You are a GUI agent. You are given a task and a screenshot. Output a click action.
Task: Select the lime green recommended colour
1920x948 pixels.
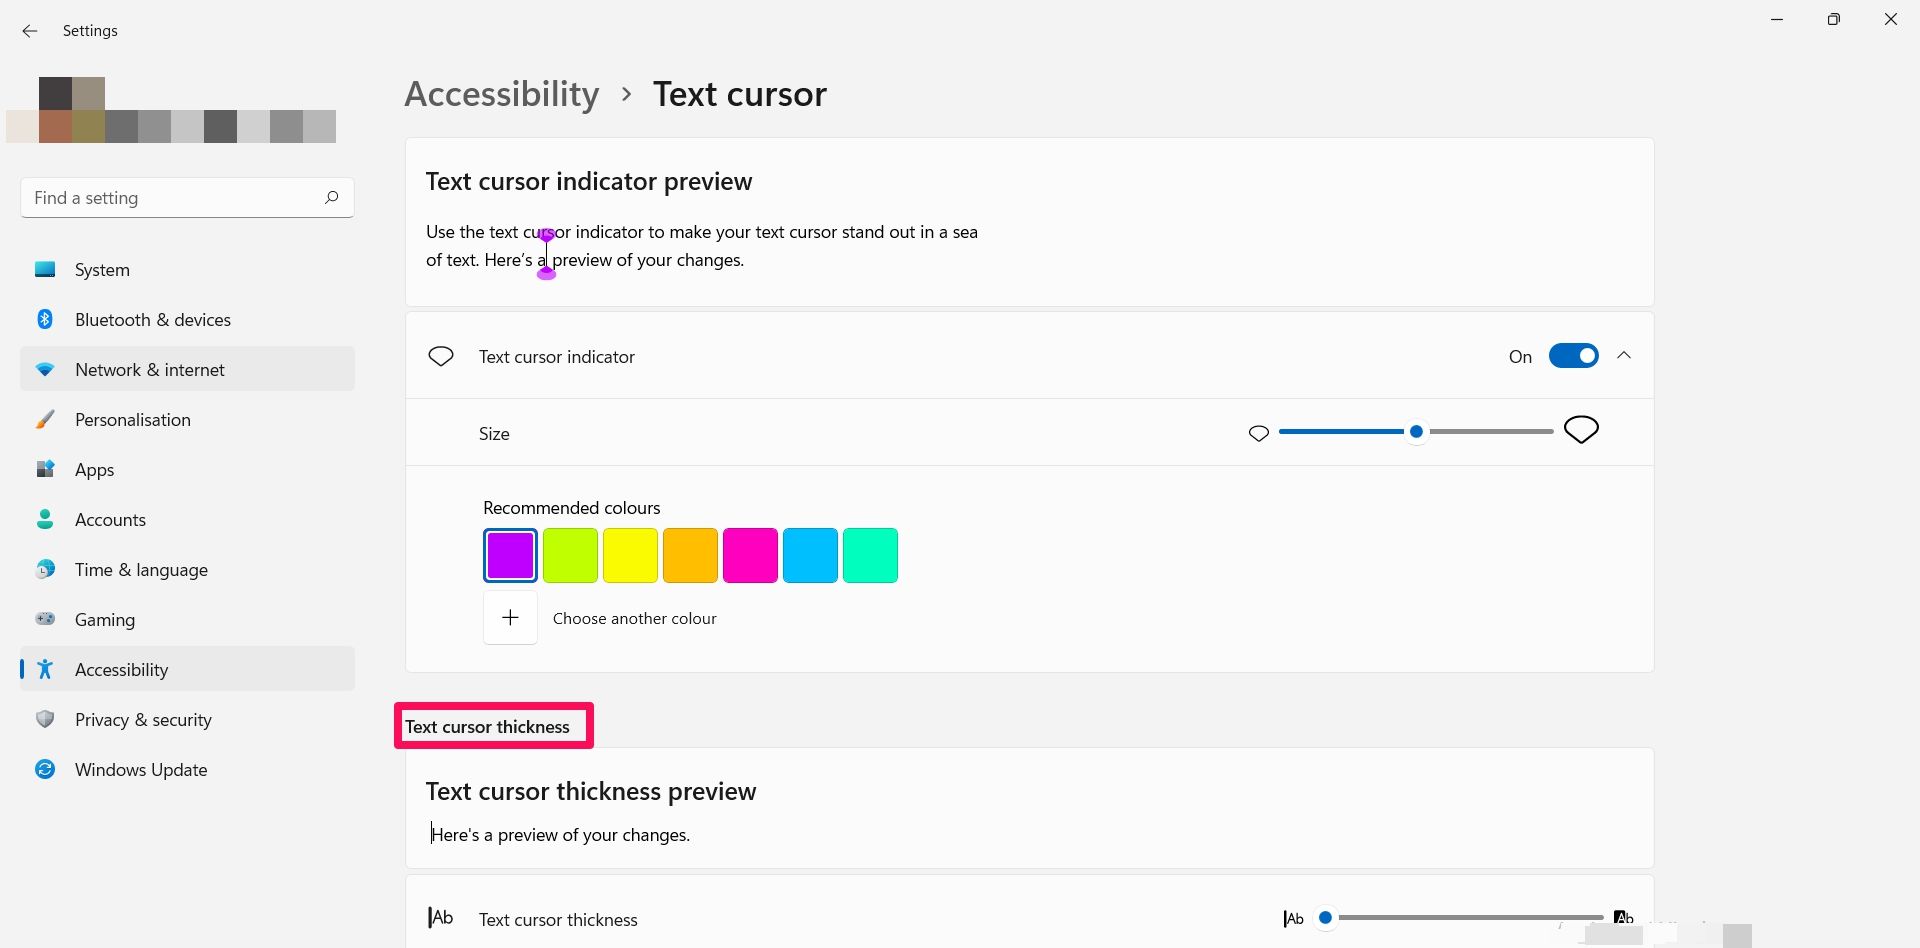570,555
